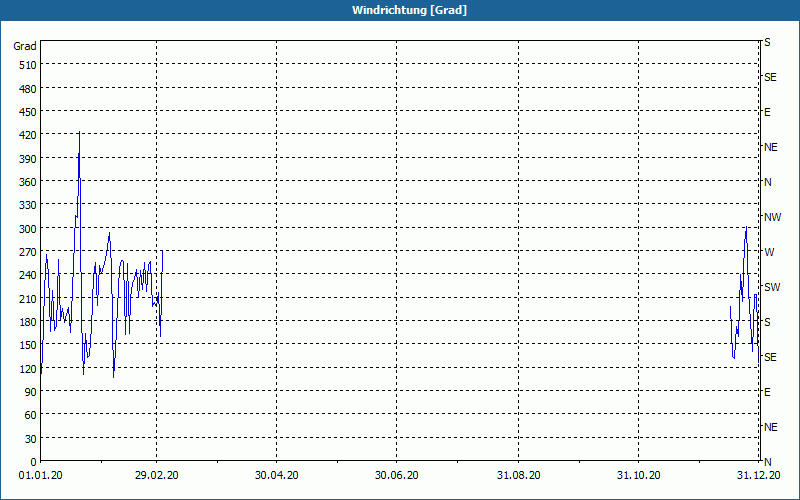800x500 pixels.
Task: Select the 29.02.20 date label
Action: pos(157,476)
